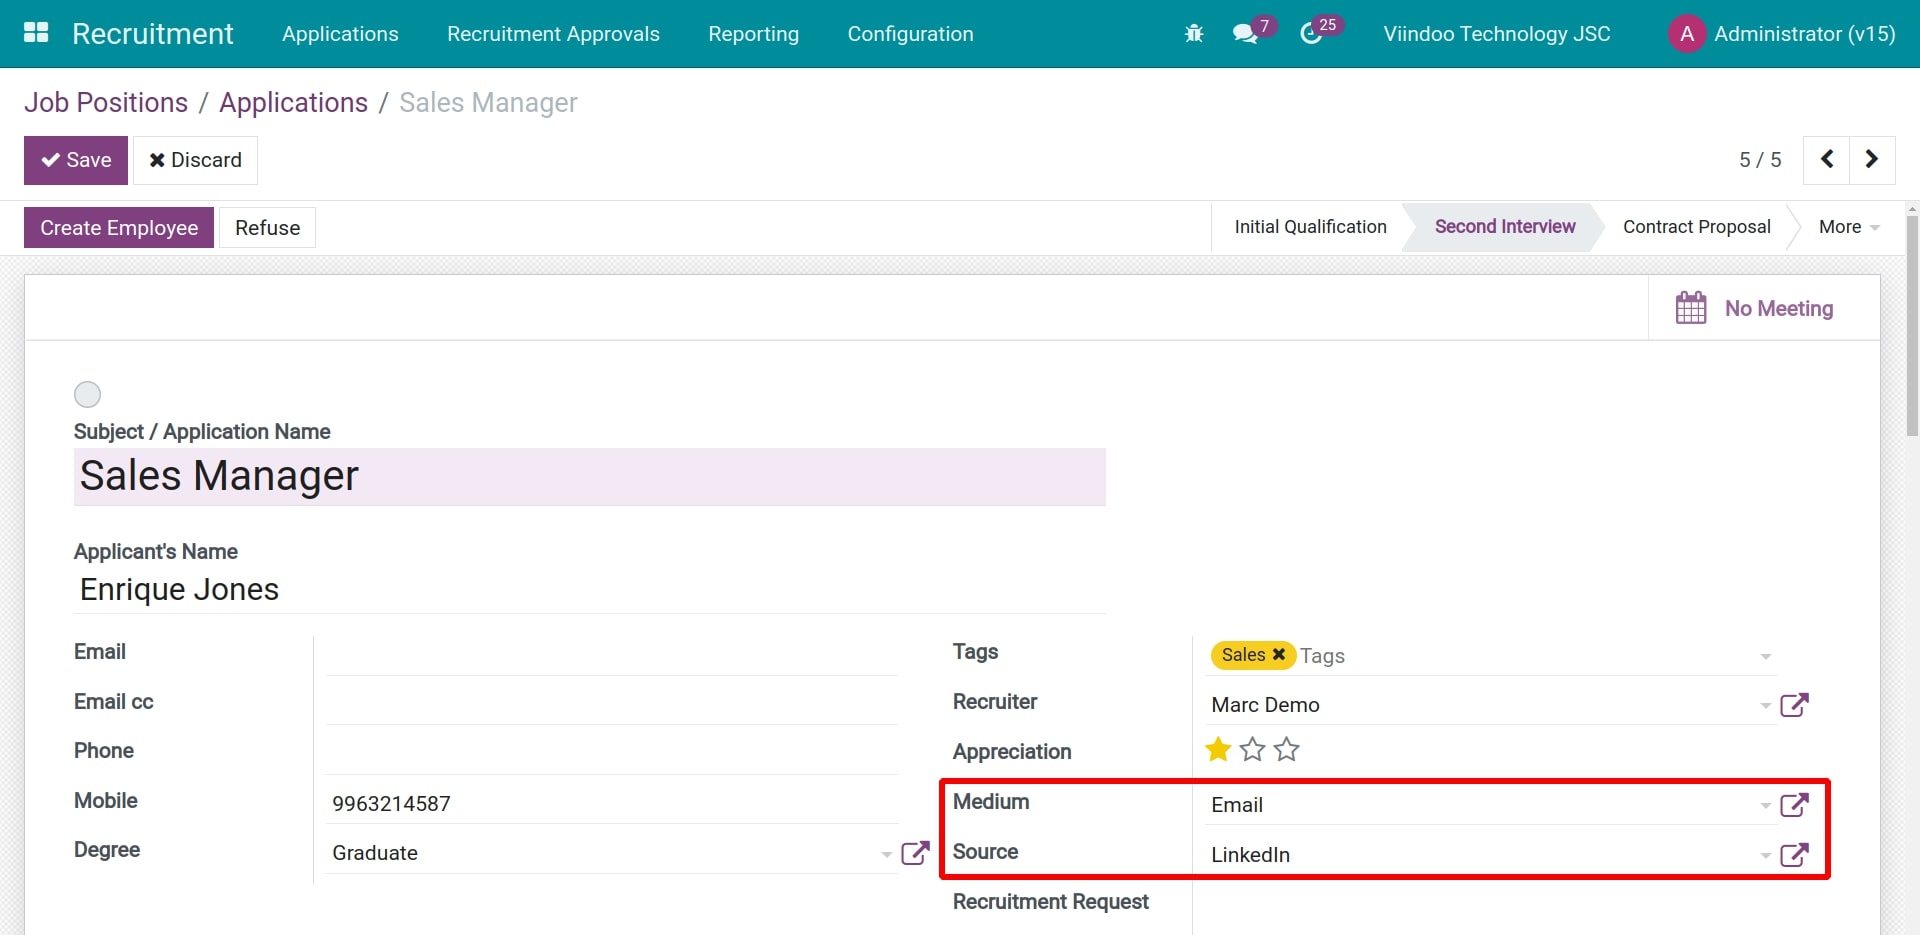Switch to the Contract Proposal stage tab
This screenshot has height=935, width=1920.
pos(1696,227)
